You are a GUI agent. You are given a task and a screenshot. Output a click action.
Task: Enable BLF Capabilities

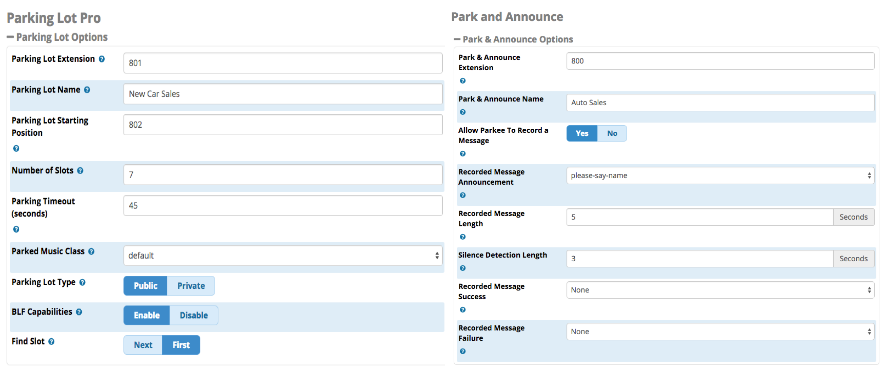[x=147, y=315]
